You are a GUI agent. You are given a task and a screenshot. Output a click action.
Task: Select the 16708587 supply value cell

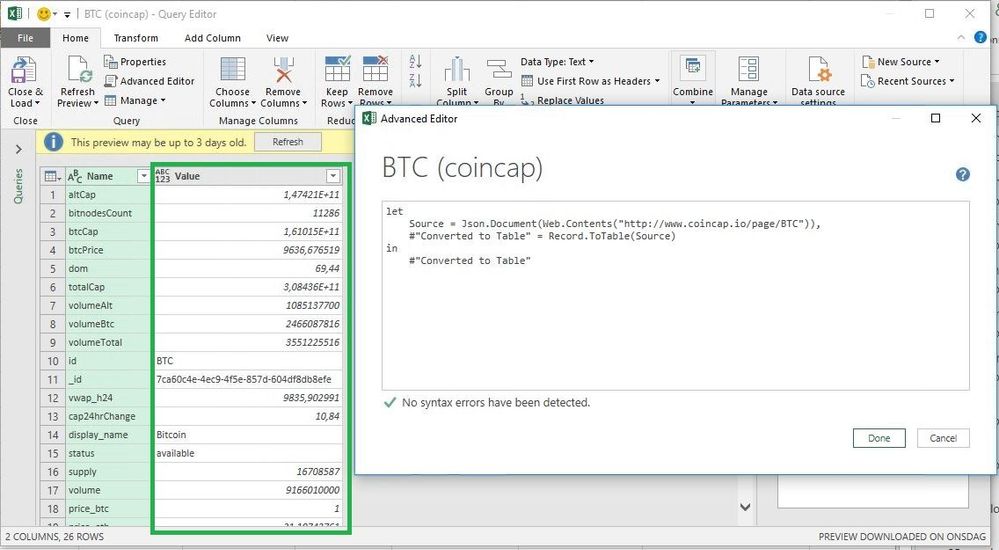coord(248,472)
